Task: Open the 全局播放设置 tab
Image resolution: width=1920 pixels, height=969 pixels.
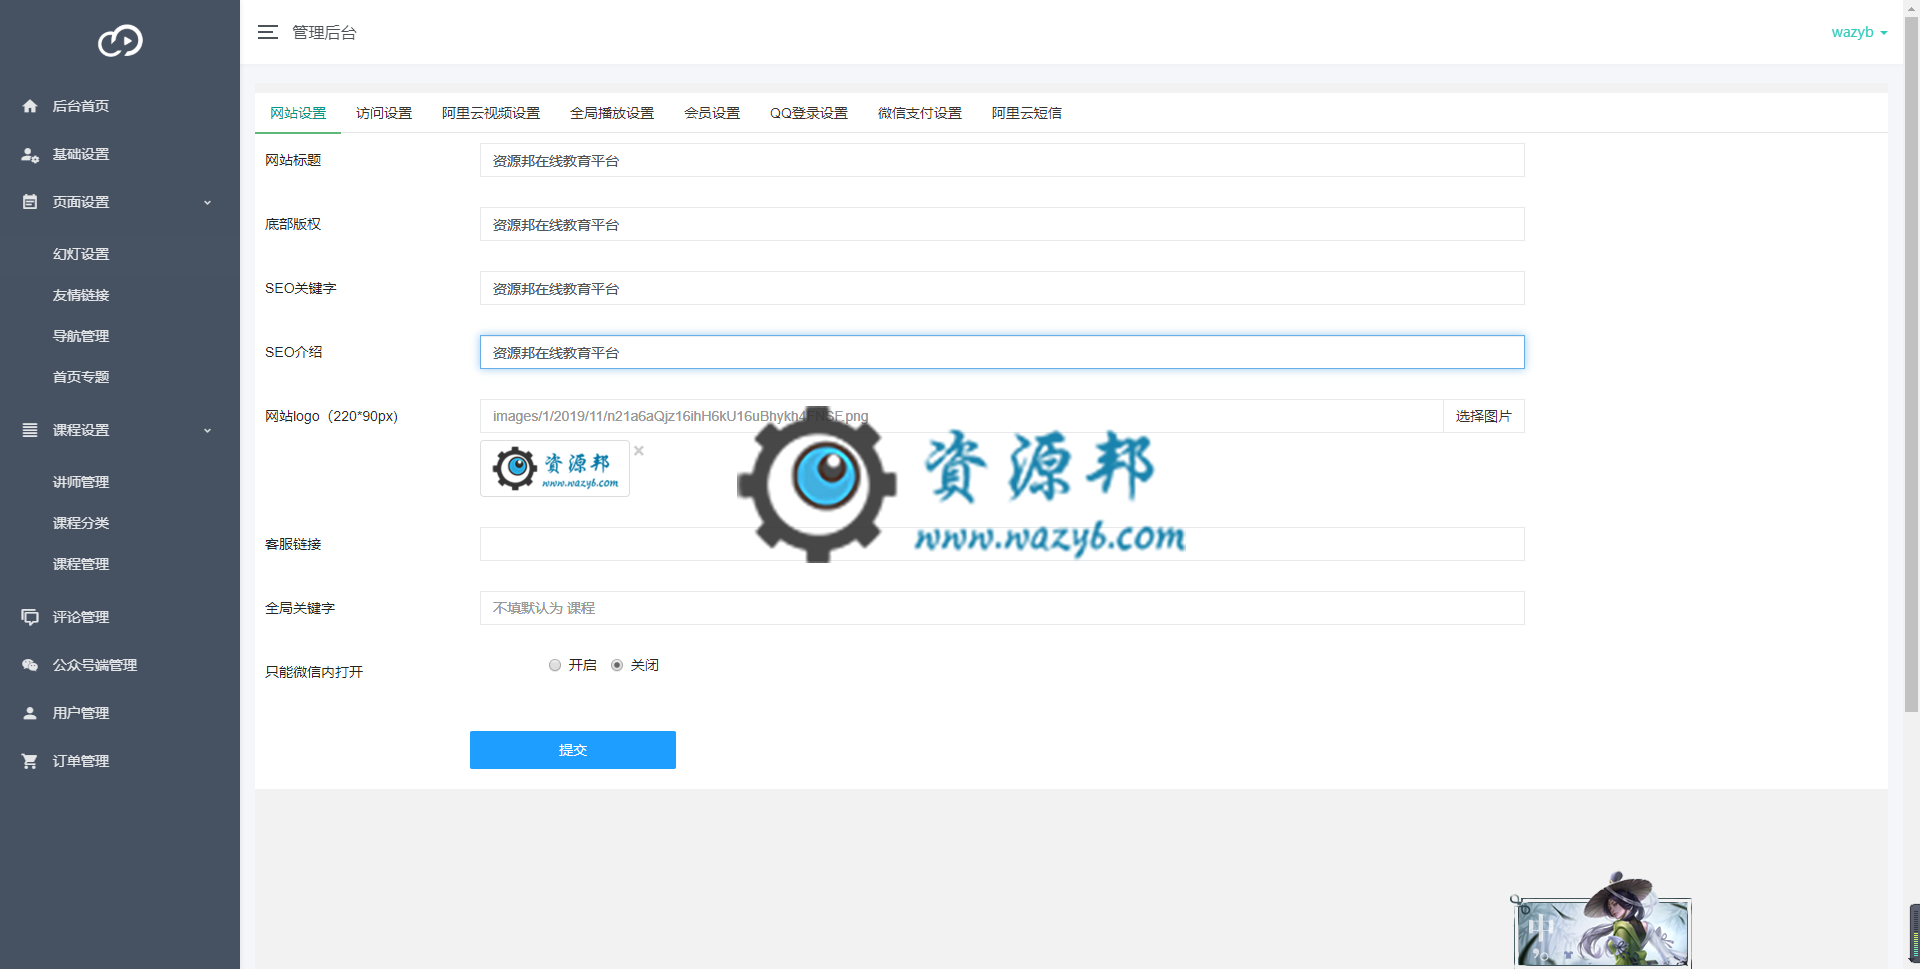Action: pos(612,113)
